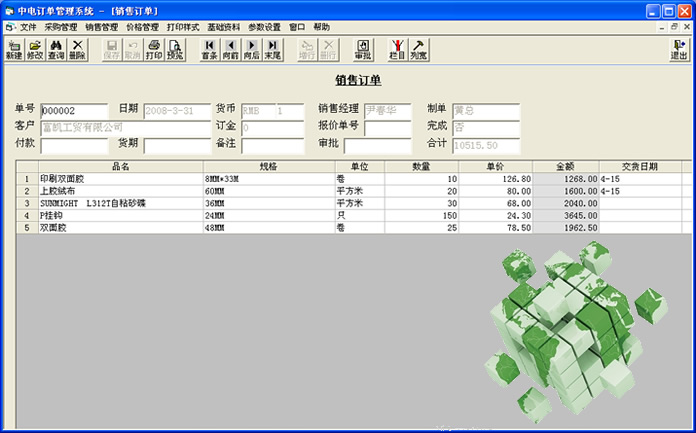
Task: Click the 单价 column header
Action: tap(495, 167)
